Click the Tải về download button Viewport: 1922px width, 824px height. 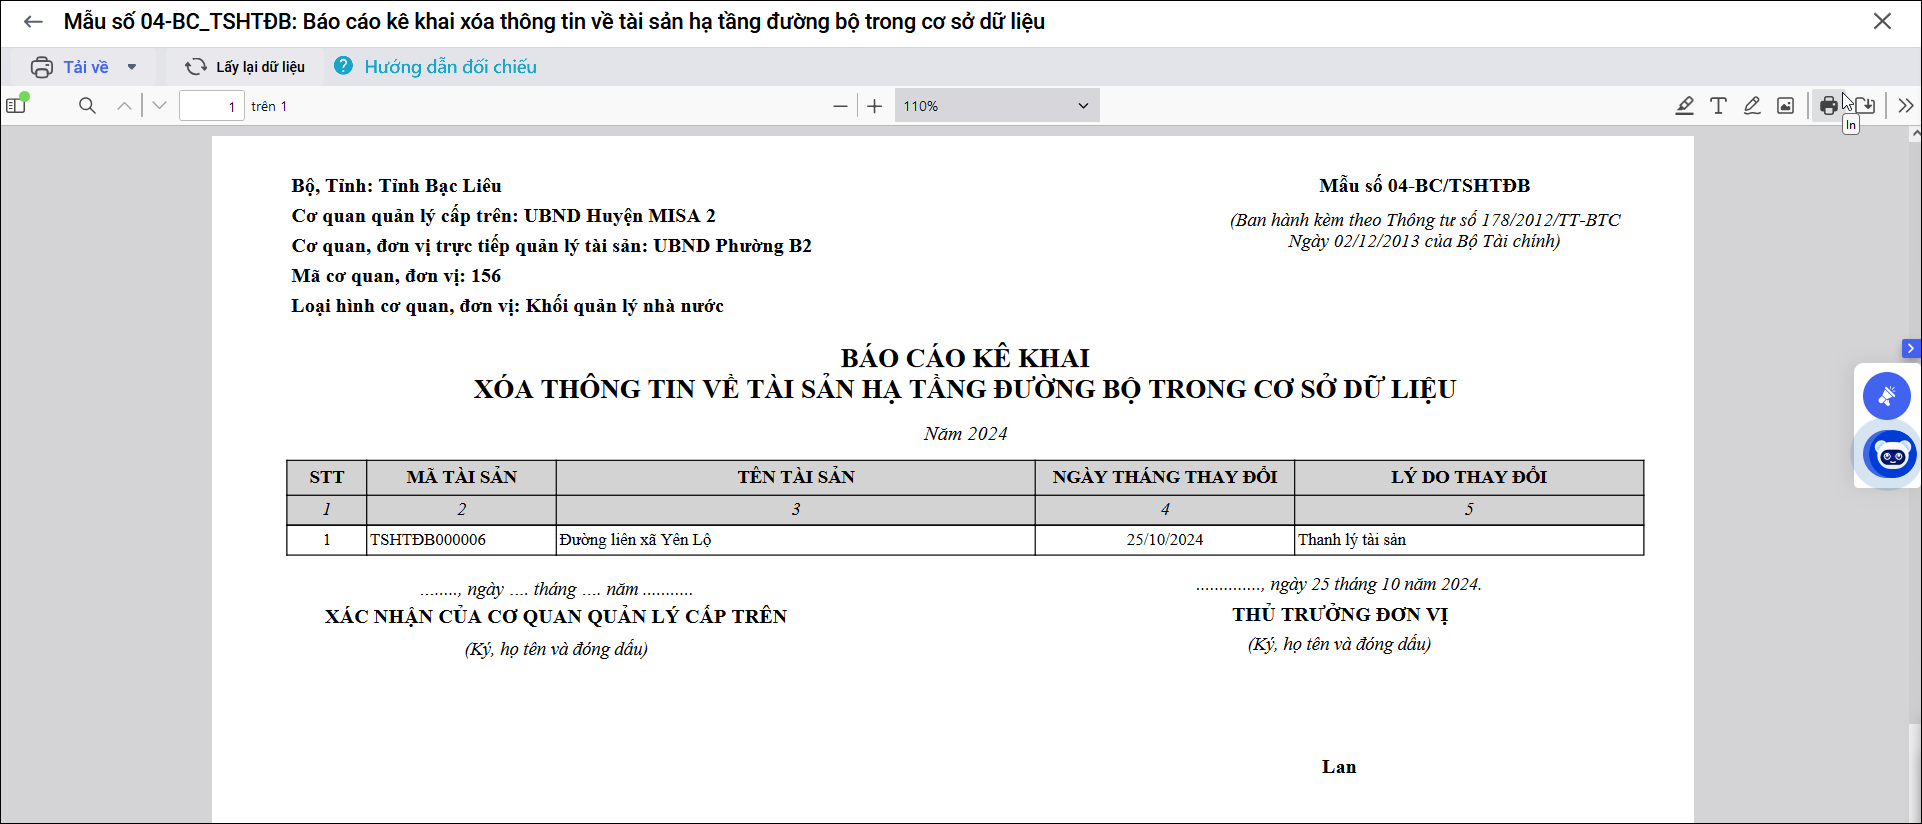click(70, 67)
